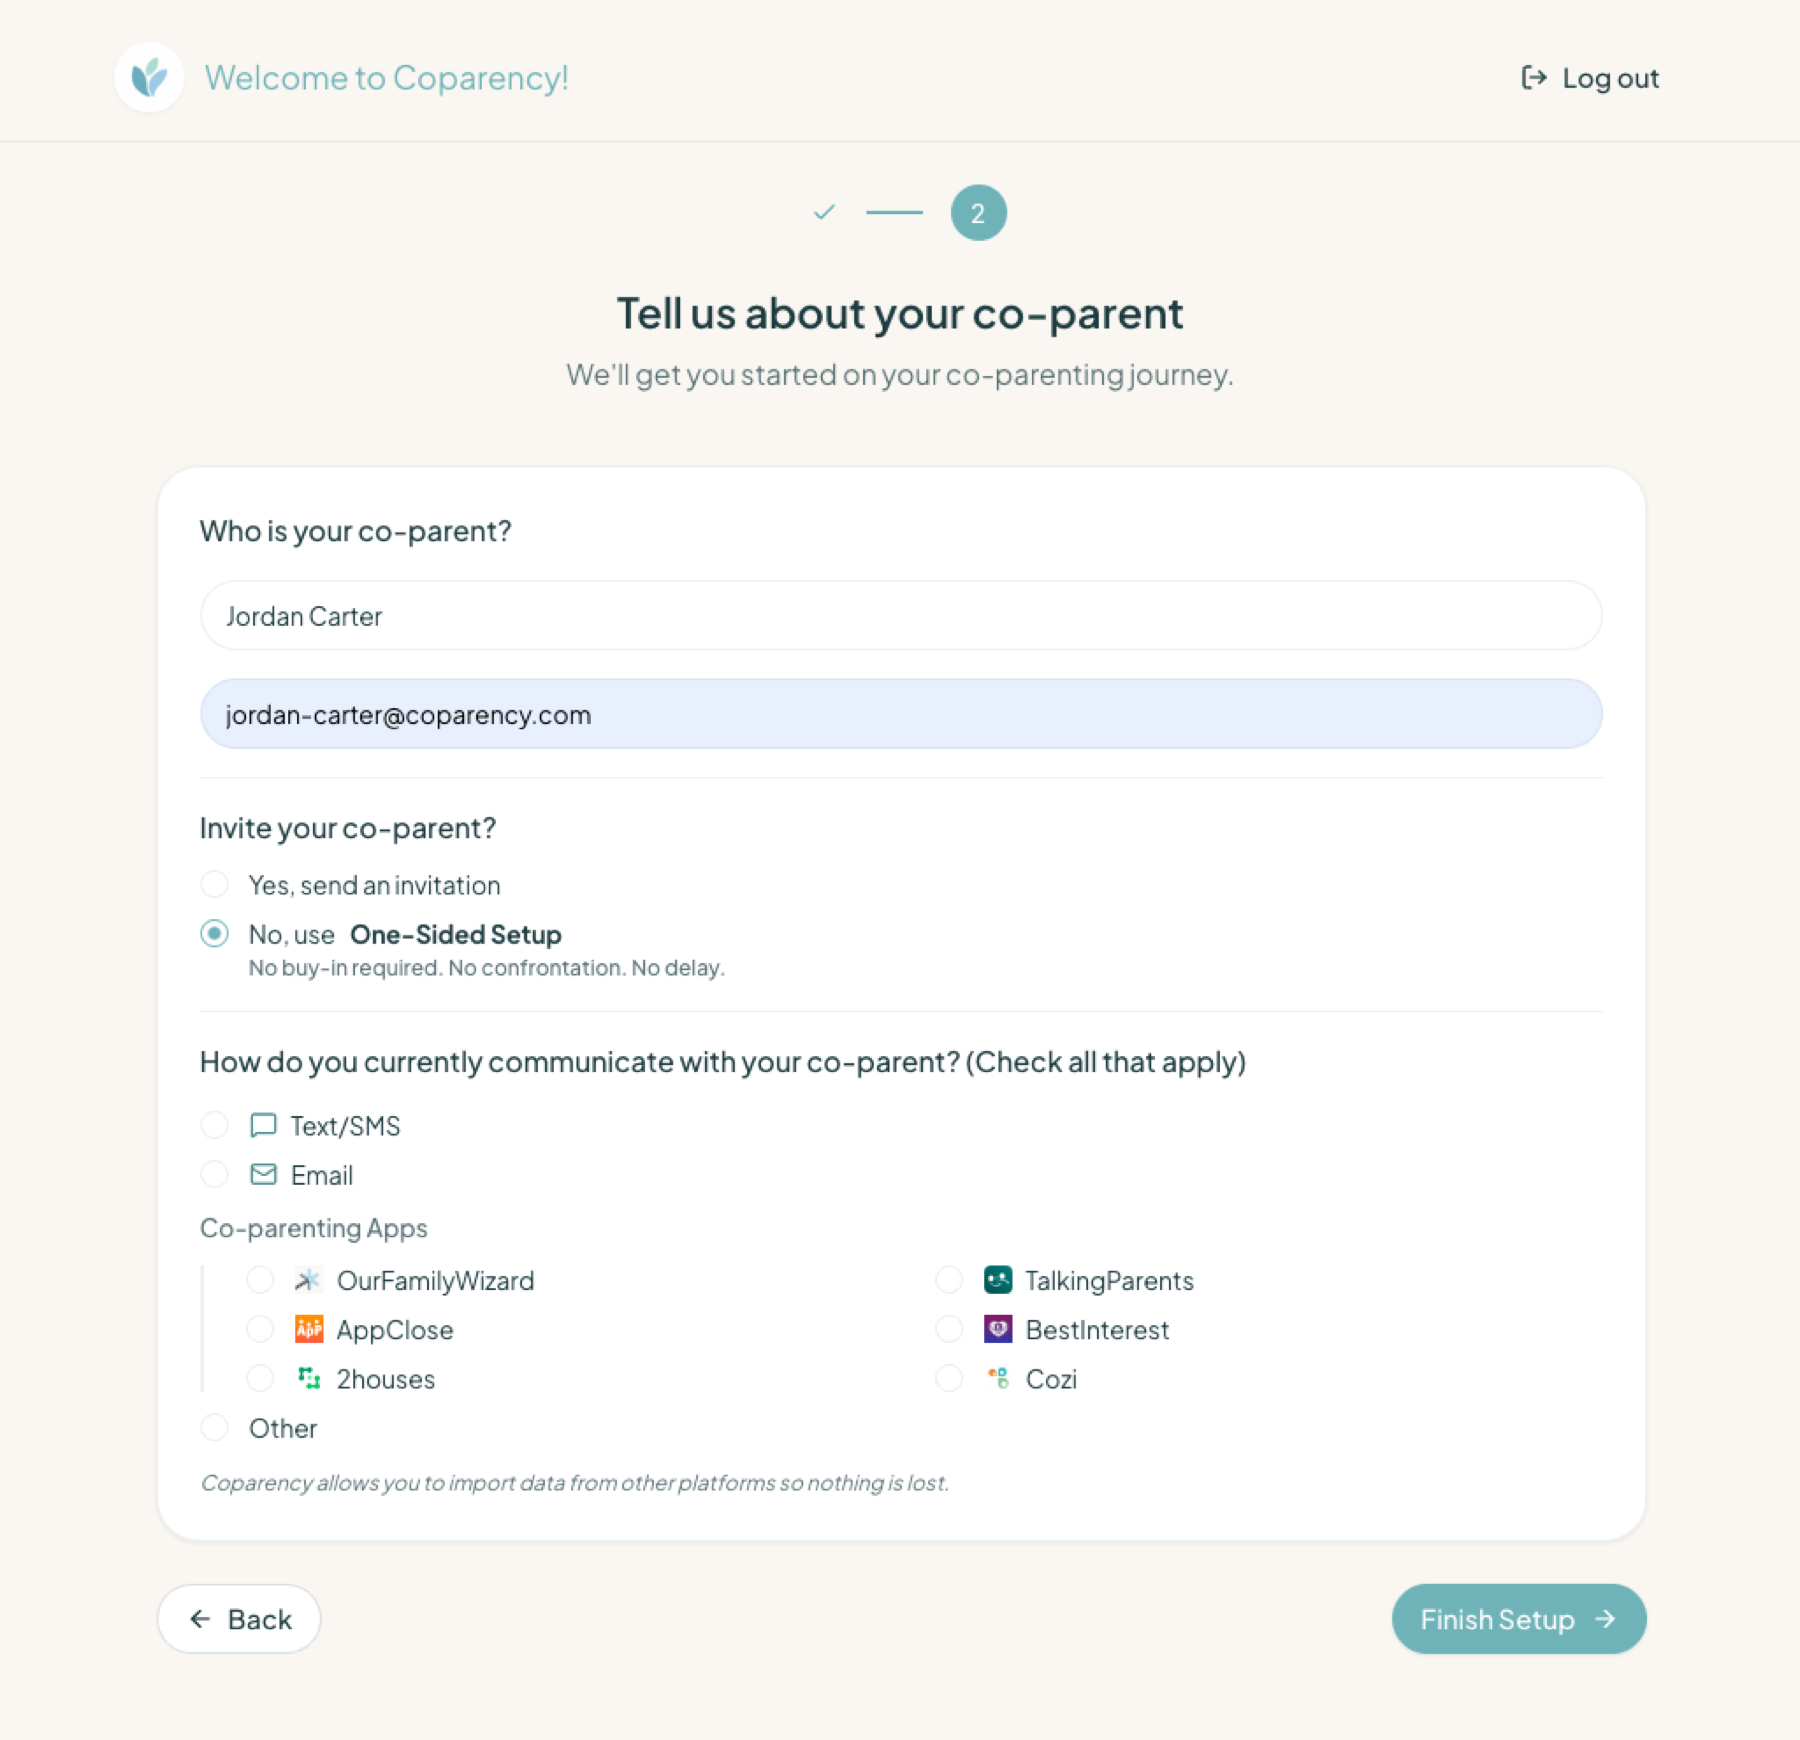Image resolution: width=1800 pixels, height=1740 pixels.
Task: Select the One-Sided Setup option
Action: pos(214,934)
